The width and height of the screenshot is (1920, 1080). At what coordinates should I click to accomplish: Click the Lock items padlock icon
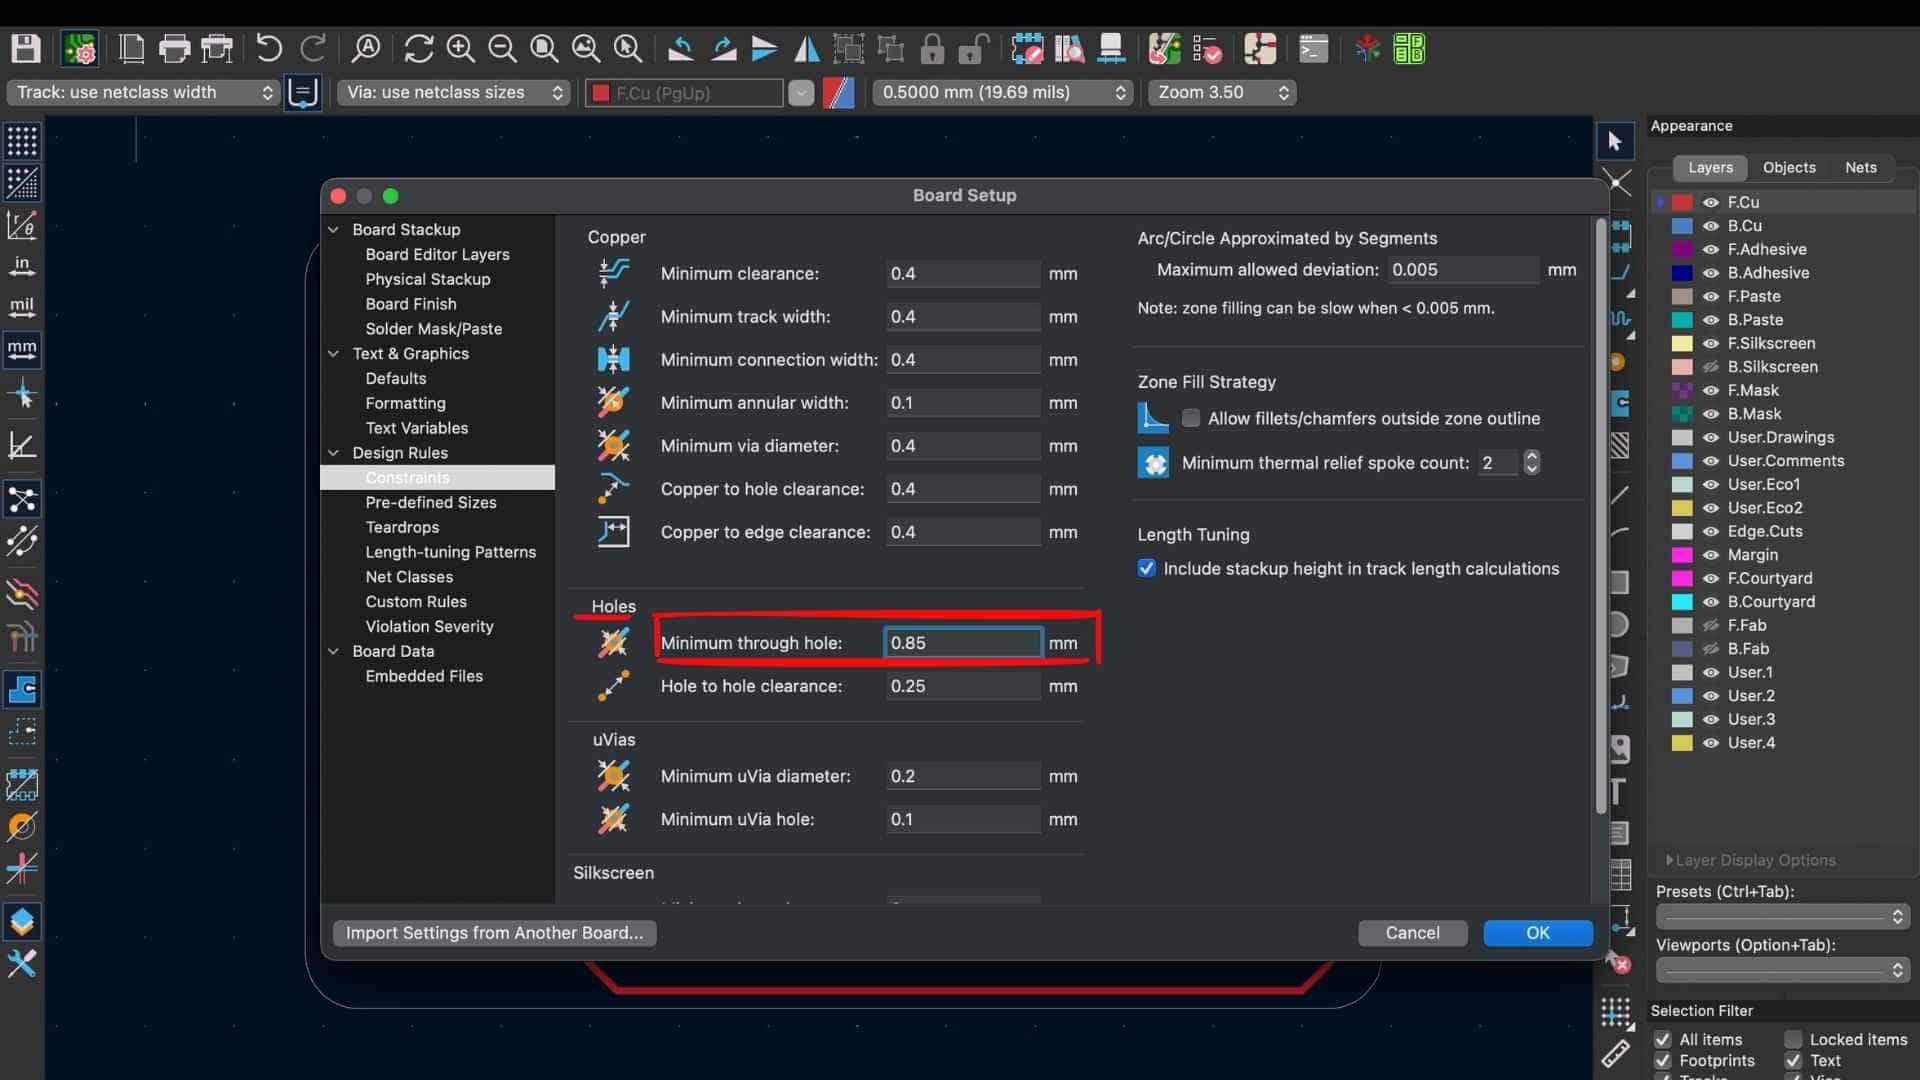point(932,48)
